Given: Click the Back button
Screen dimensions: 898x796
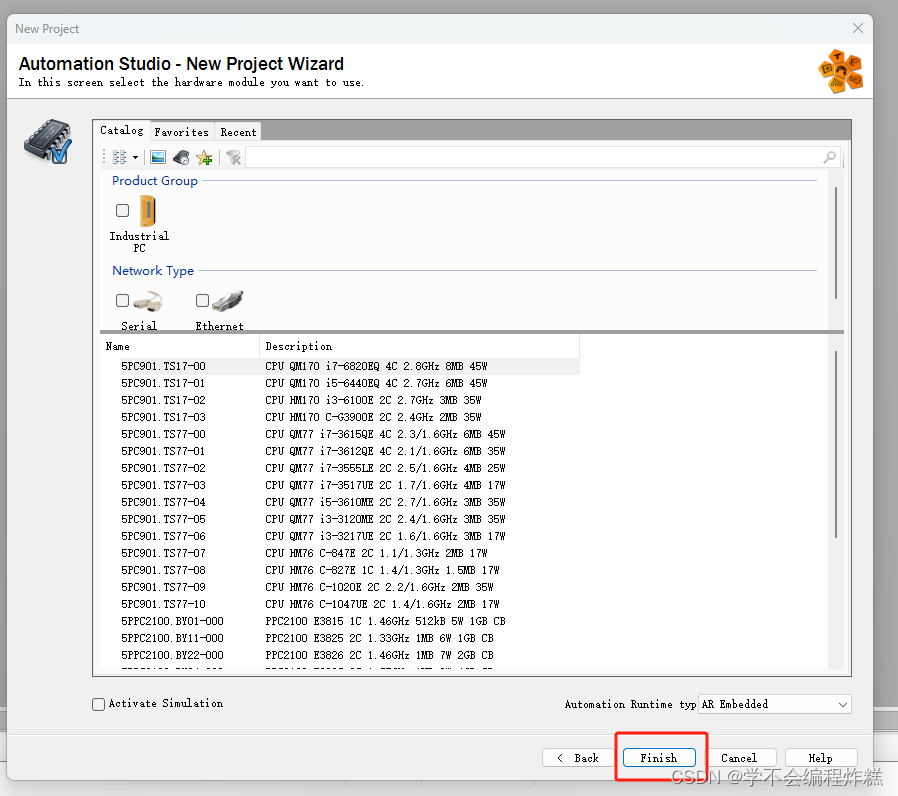Looking at the screenshot, I should 578,758.
